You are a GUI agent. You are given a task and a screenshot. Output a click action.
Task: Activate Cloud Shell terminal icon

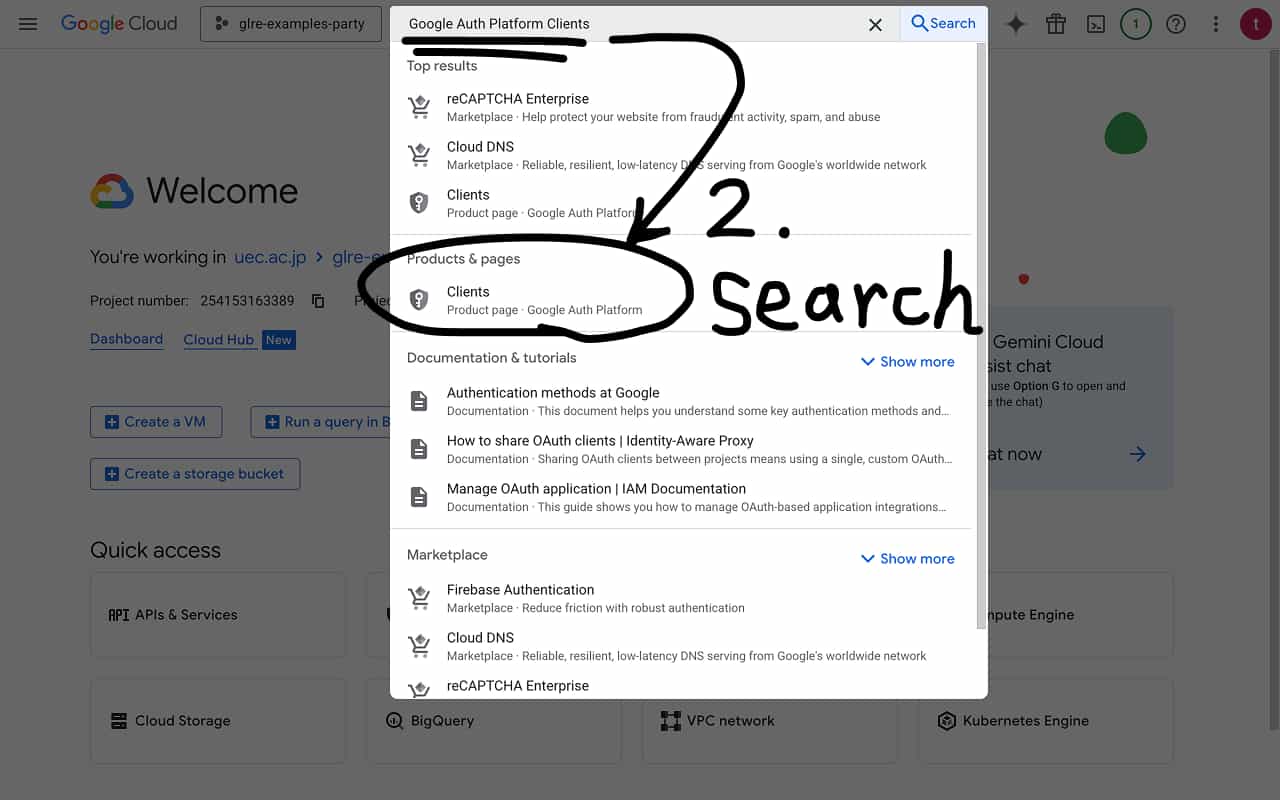tap(1096, 24)
